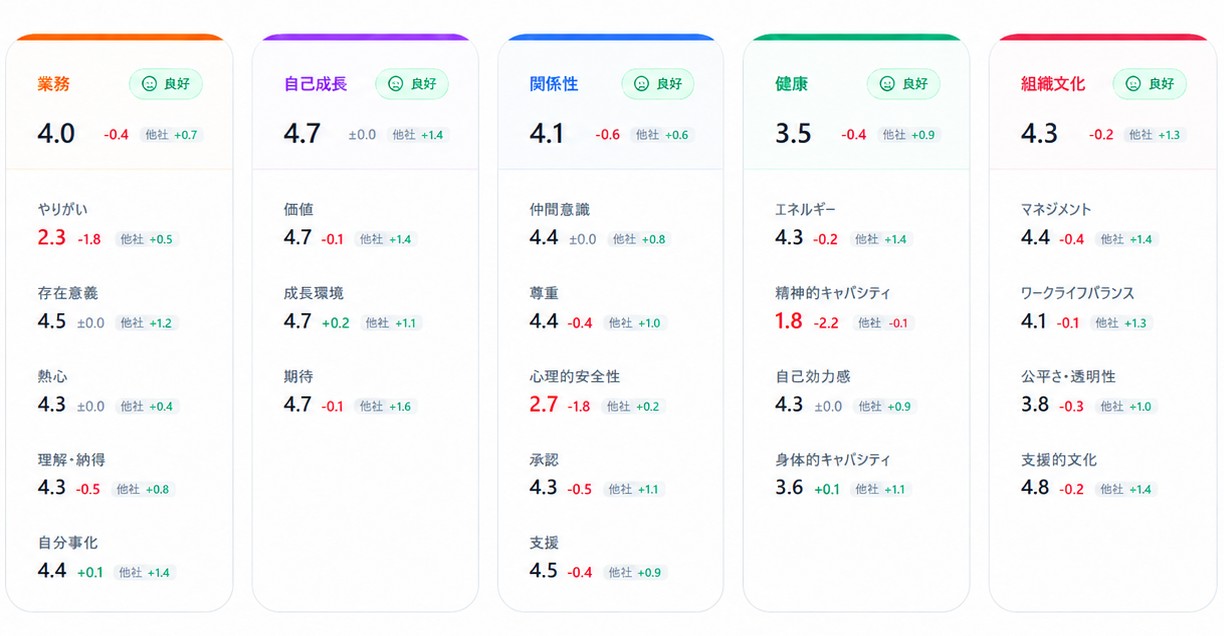Click the smiley face icon in 健康 card

[x=887, y=84]
